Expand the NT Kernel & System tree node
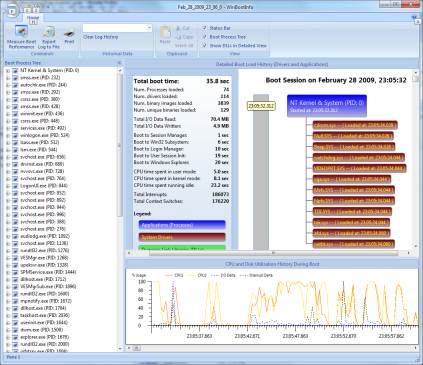Screen dimensions: 423x365 8,71
